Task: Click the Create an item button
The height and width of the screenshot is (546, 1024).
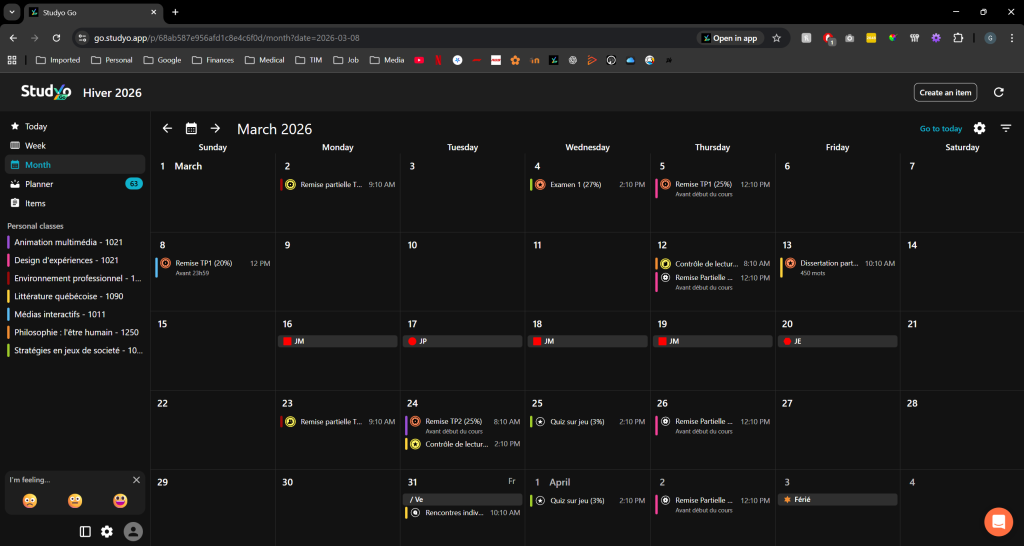Action: tap(945, 93)
